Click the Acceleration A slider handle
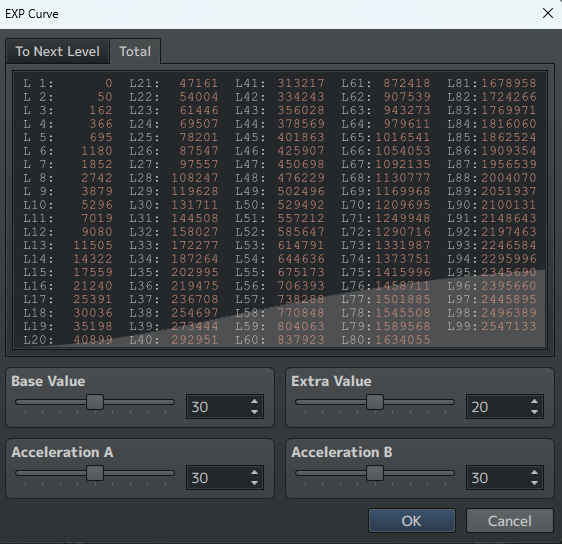 click(95, 473)
